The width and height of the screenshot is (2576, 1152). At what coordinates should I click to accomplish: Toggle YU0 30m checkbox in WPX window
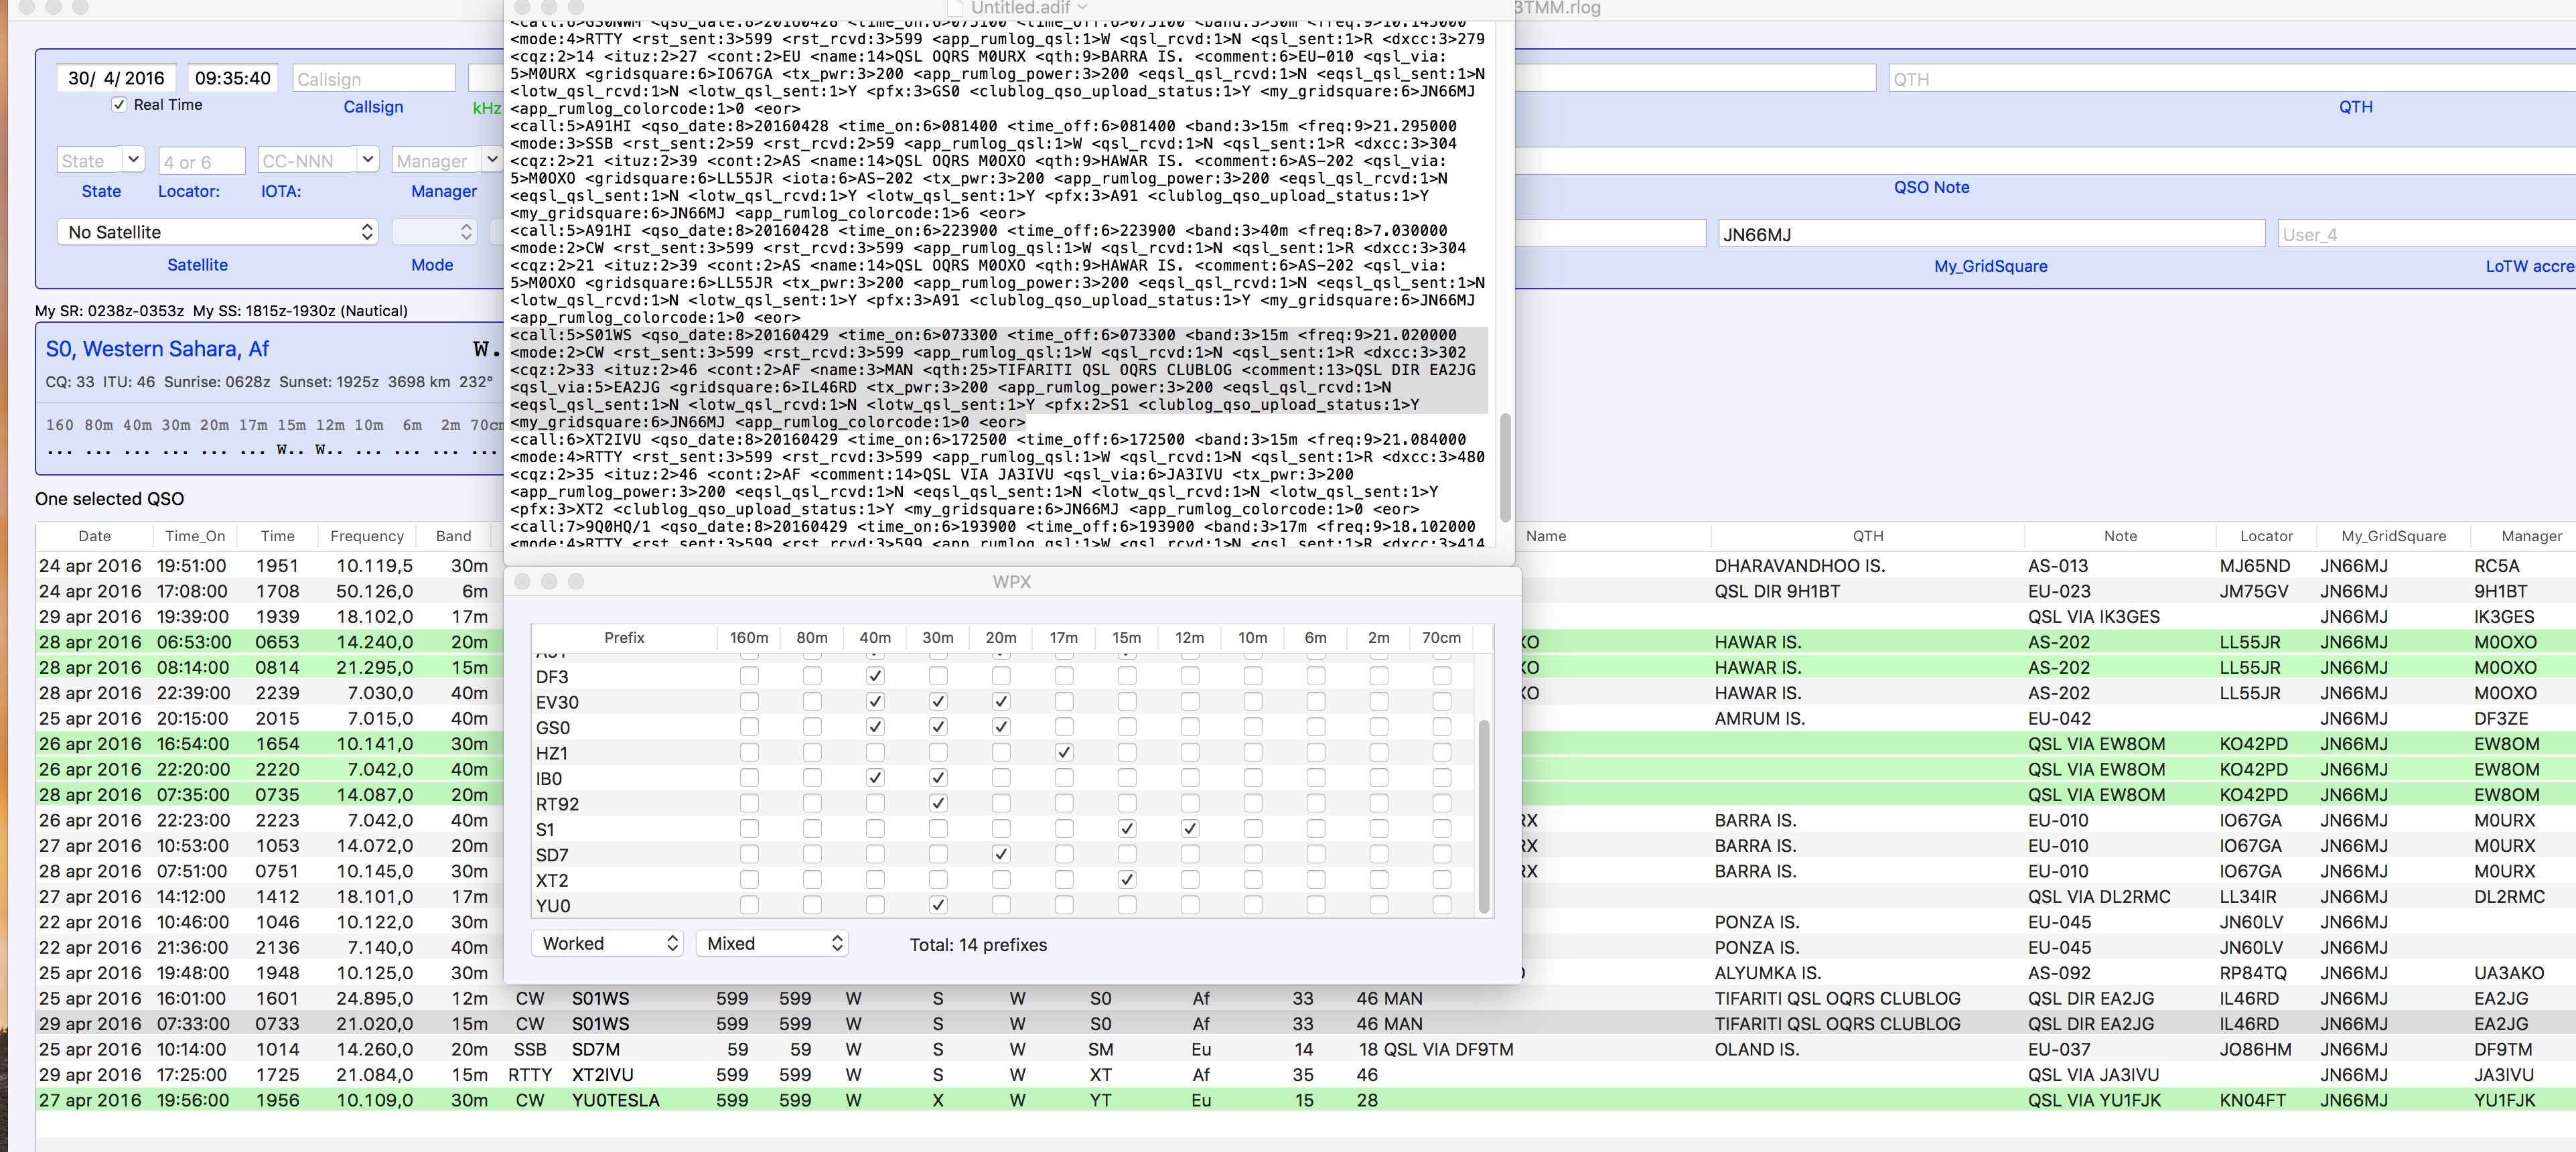[x=938, y=905]
